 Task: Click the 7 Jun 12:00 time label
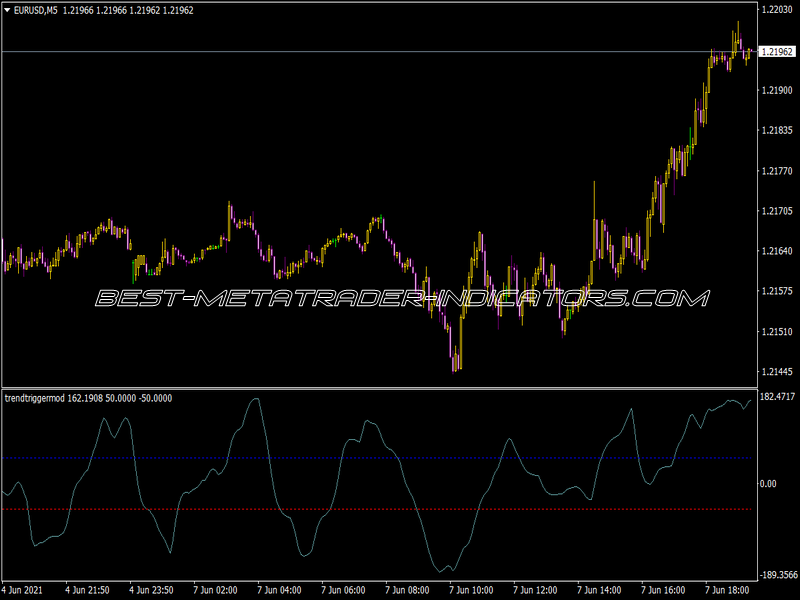tap(535, 590)
